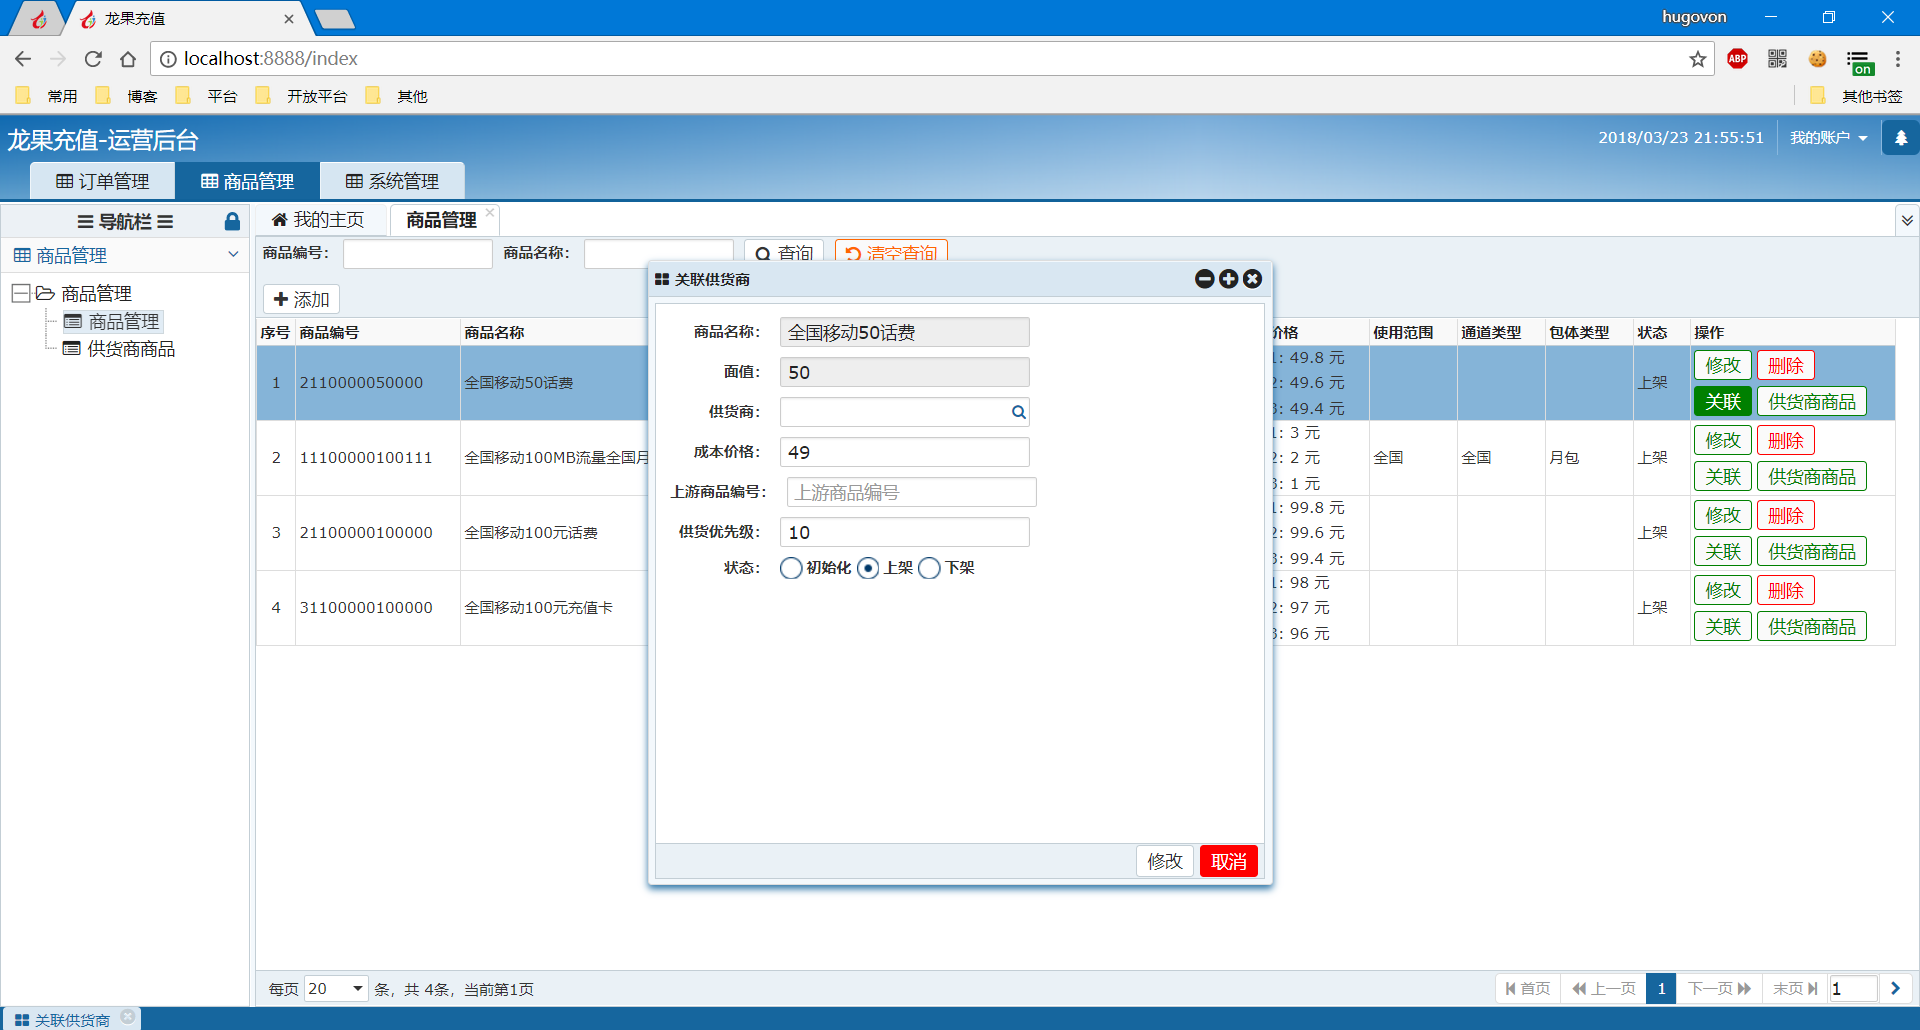Screen dimensions: 1920x1030
Task: Maximize the 关联供货商 dialog with plus icon
Action: pos(1228,279)
